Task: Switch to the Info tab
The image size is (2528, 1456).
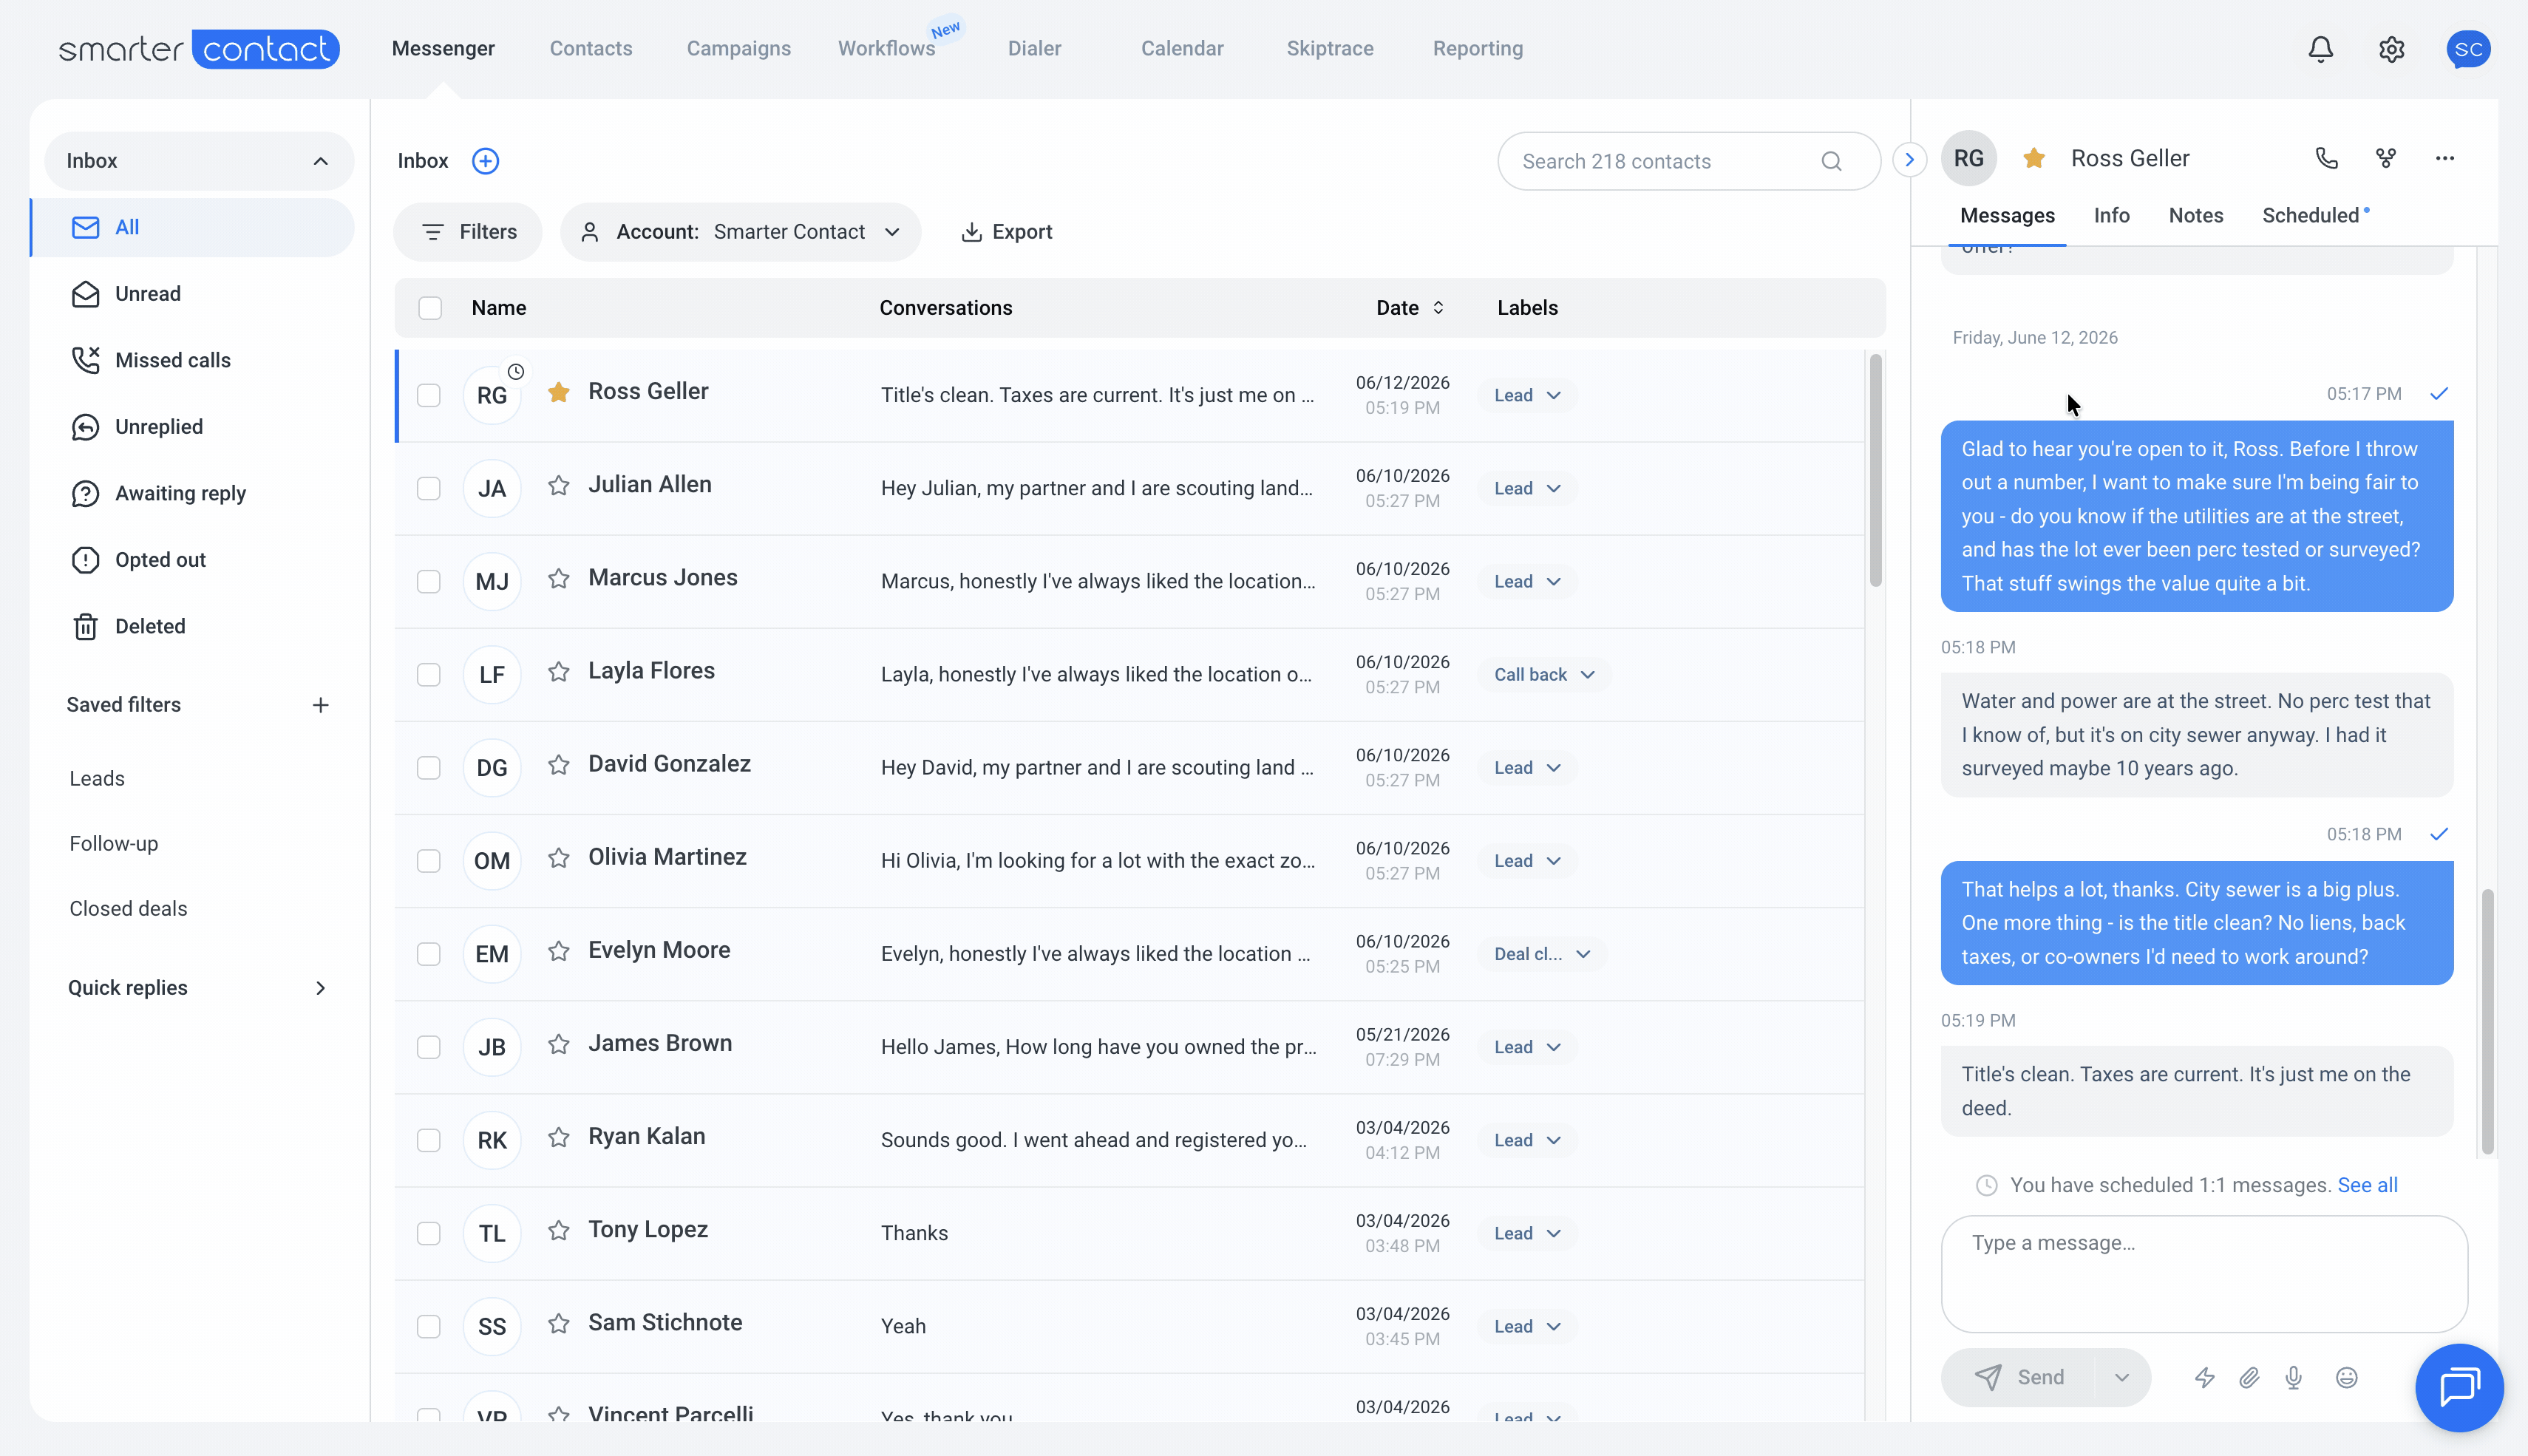Action: 2111,215
